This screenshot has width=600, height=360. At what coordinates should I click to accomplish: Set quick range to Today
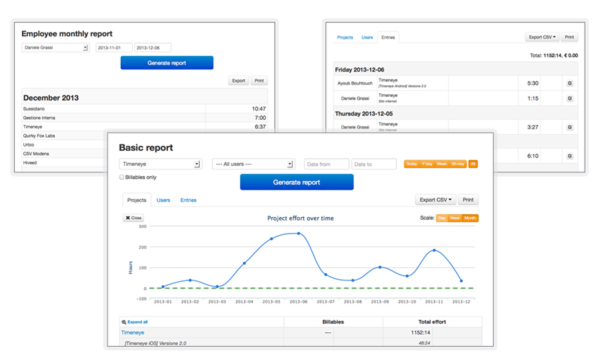412,164
